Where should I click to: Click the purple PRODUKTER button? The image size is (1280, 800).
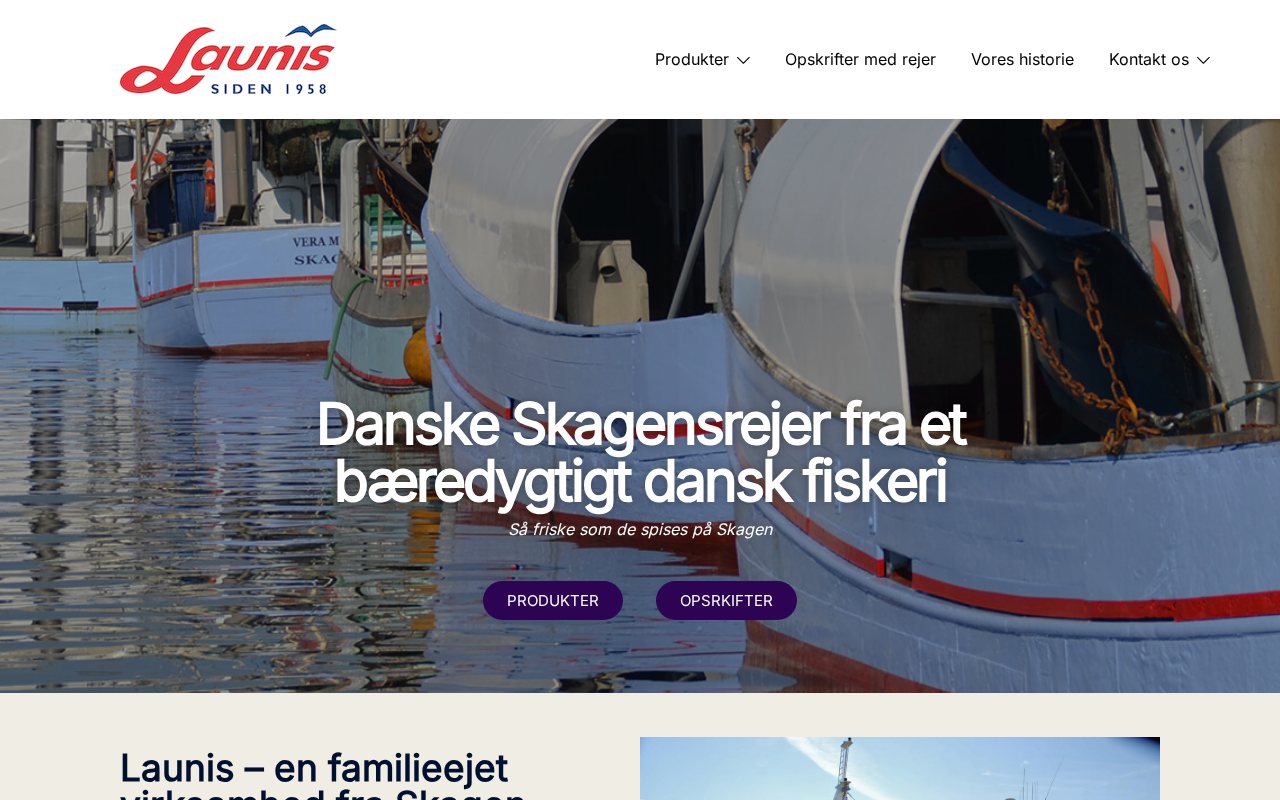[553, 600]
